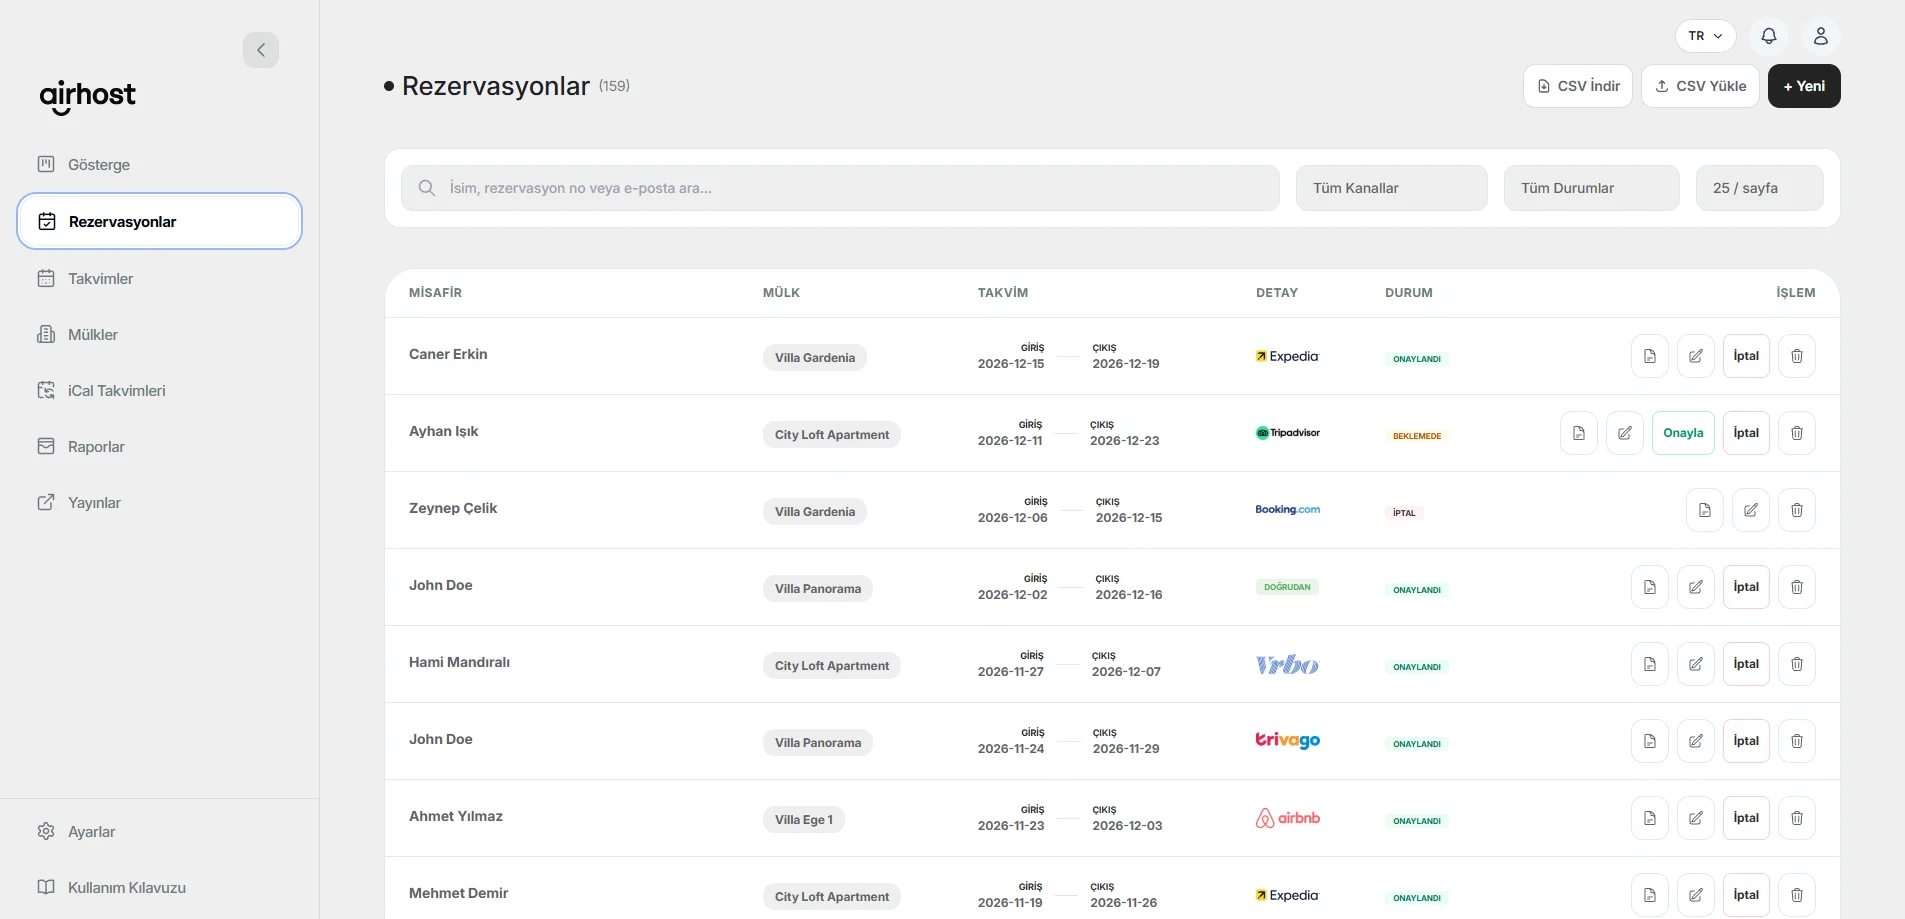Image resolution: width=1905 pixels, height=919 pixels.
Task: View document for John Doe 2026-12-02 reservation
Action: tap(1650, 587)
